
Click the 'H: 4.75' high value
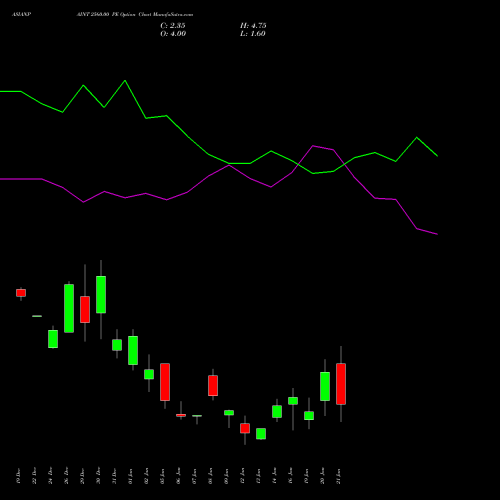(253, 26)
